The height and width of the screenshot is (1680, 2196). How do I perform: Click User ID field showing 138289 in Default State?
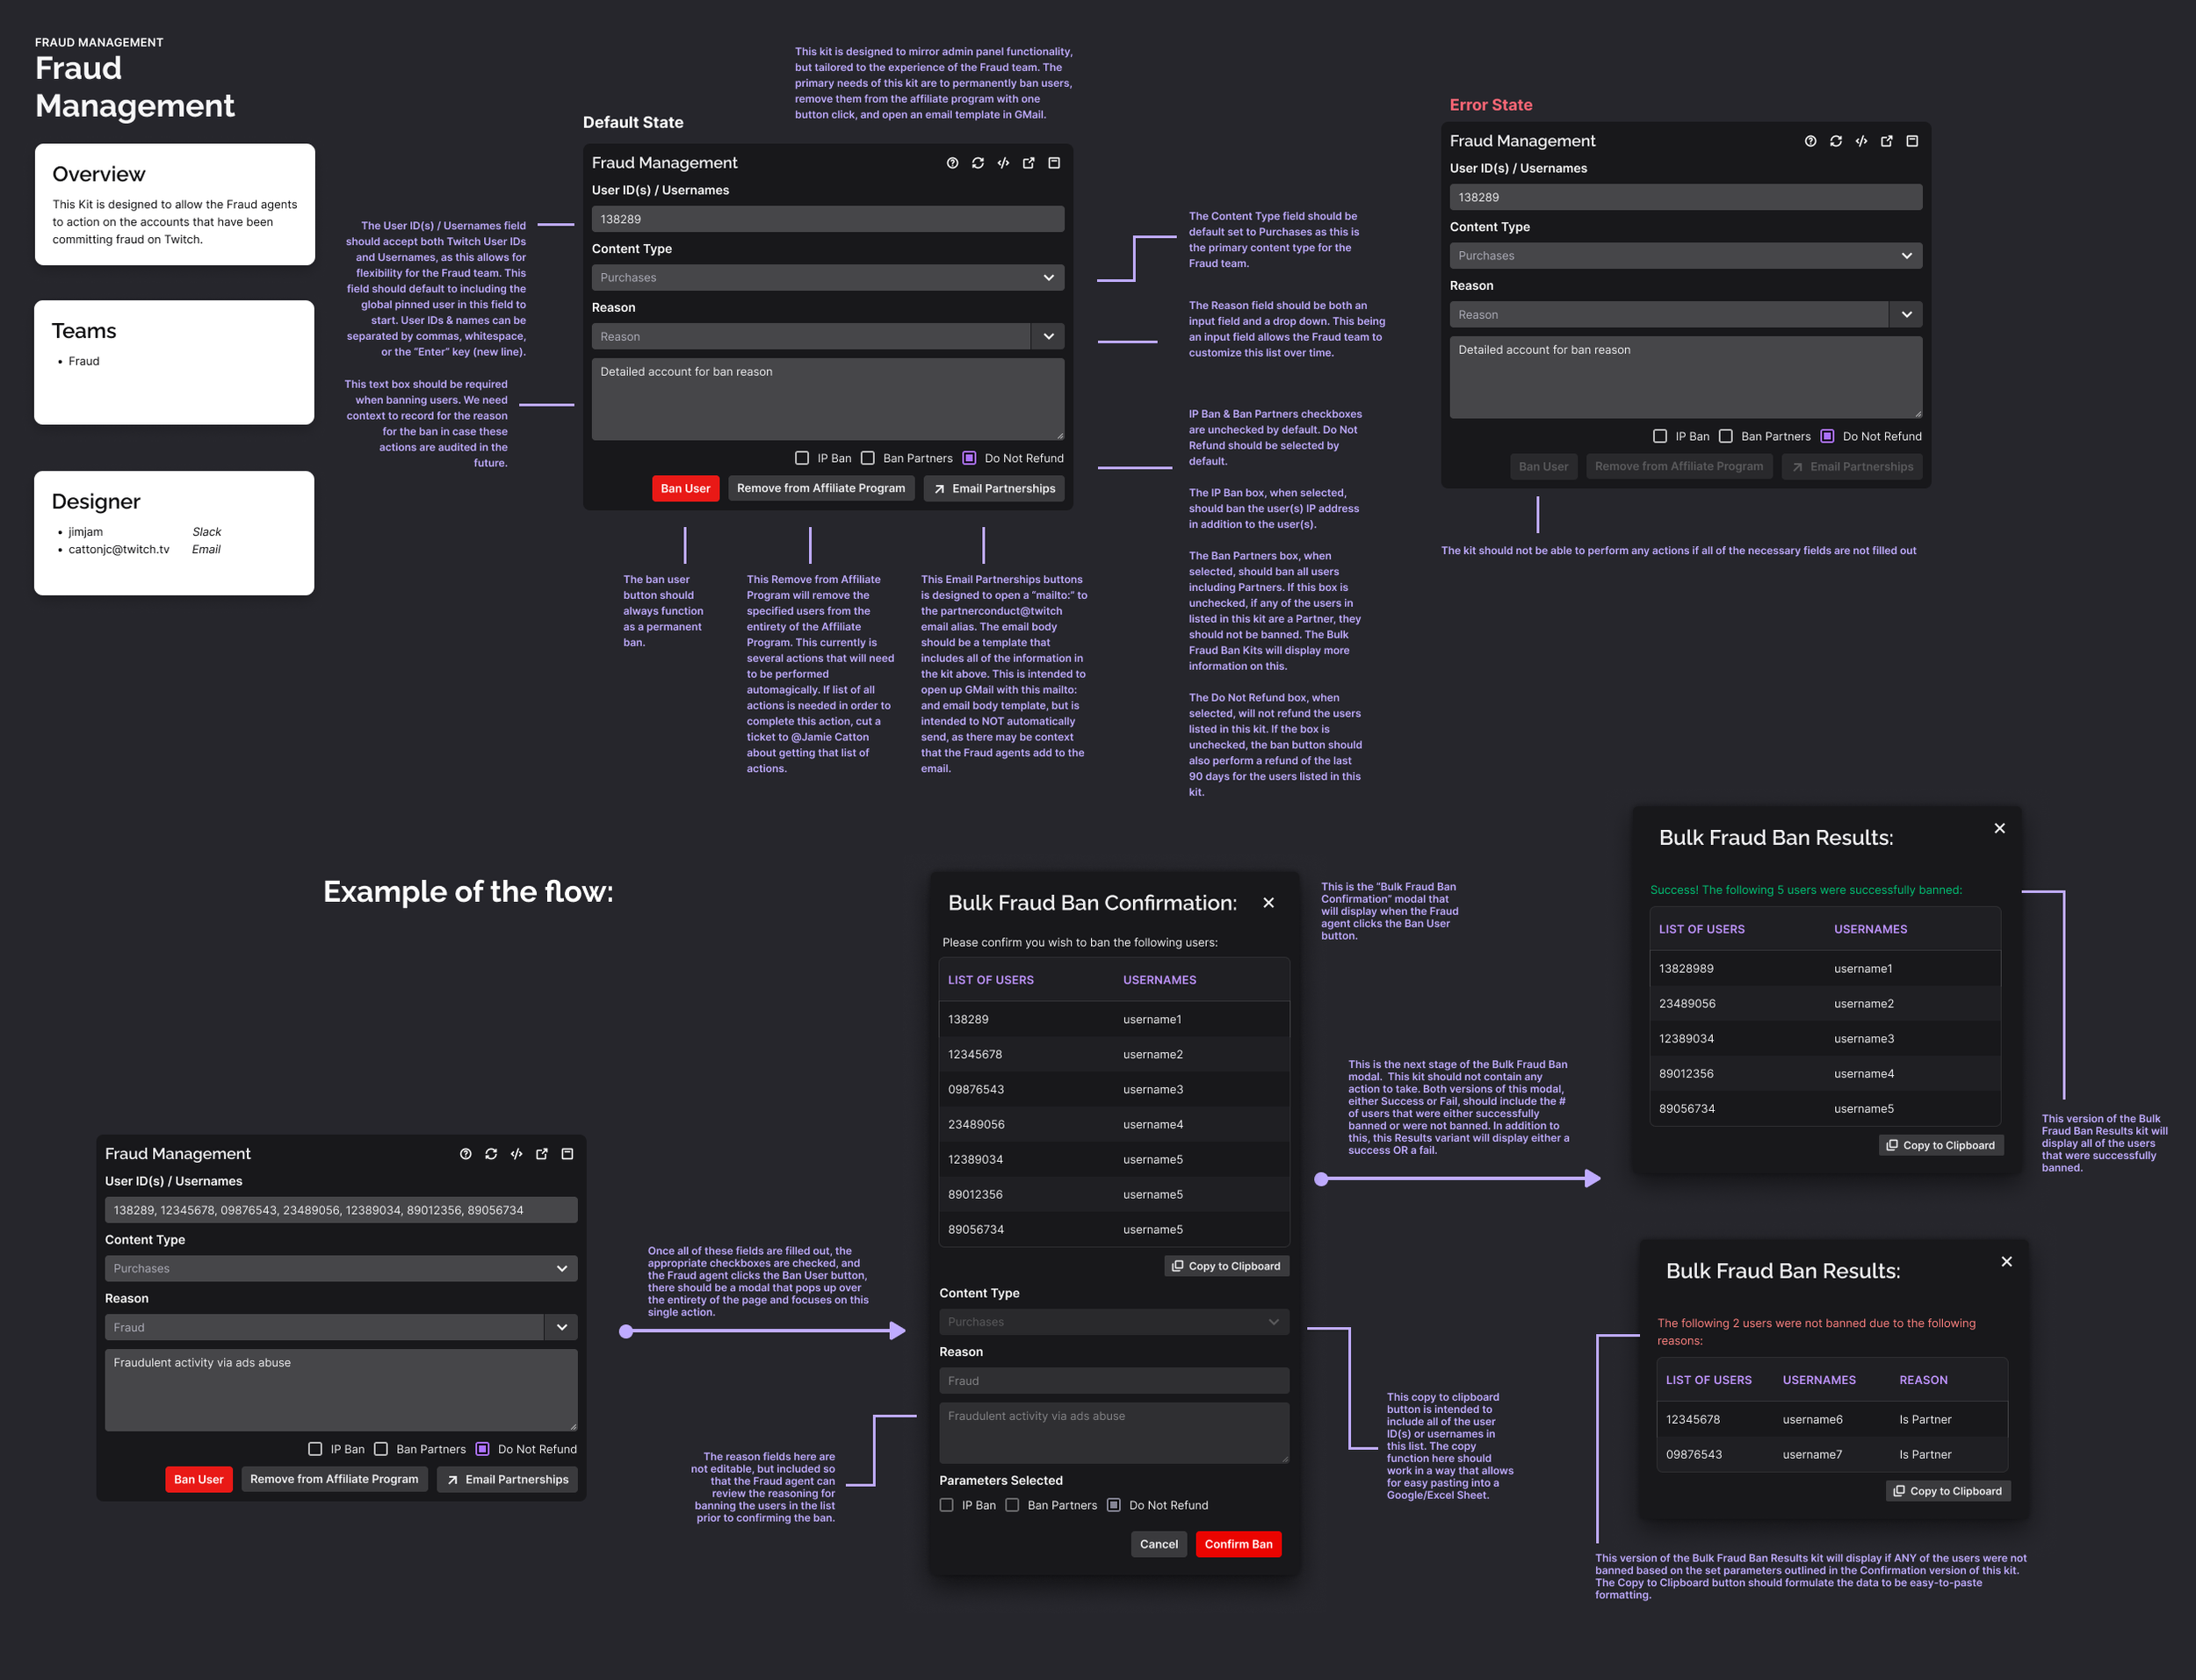[828, 219]
